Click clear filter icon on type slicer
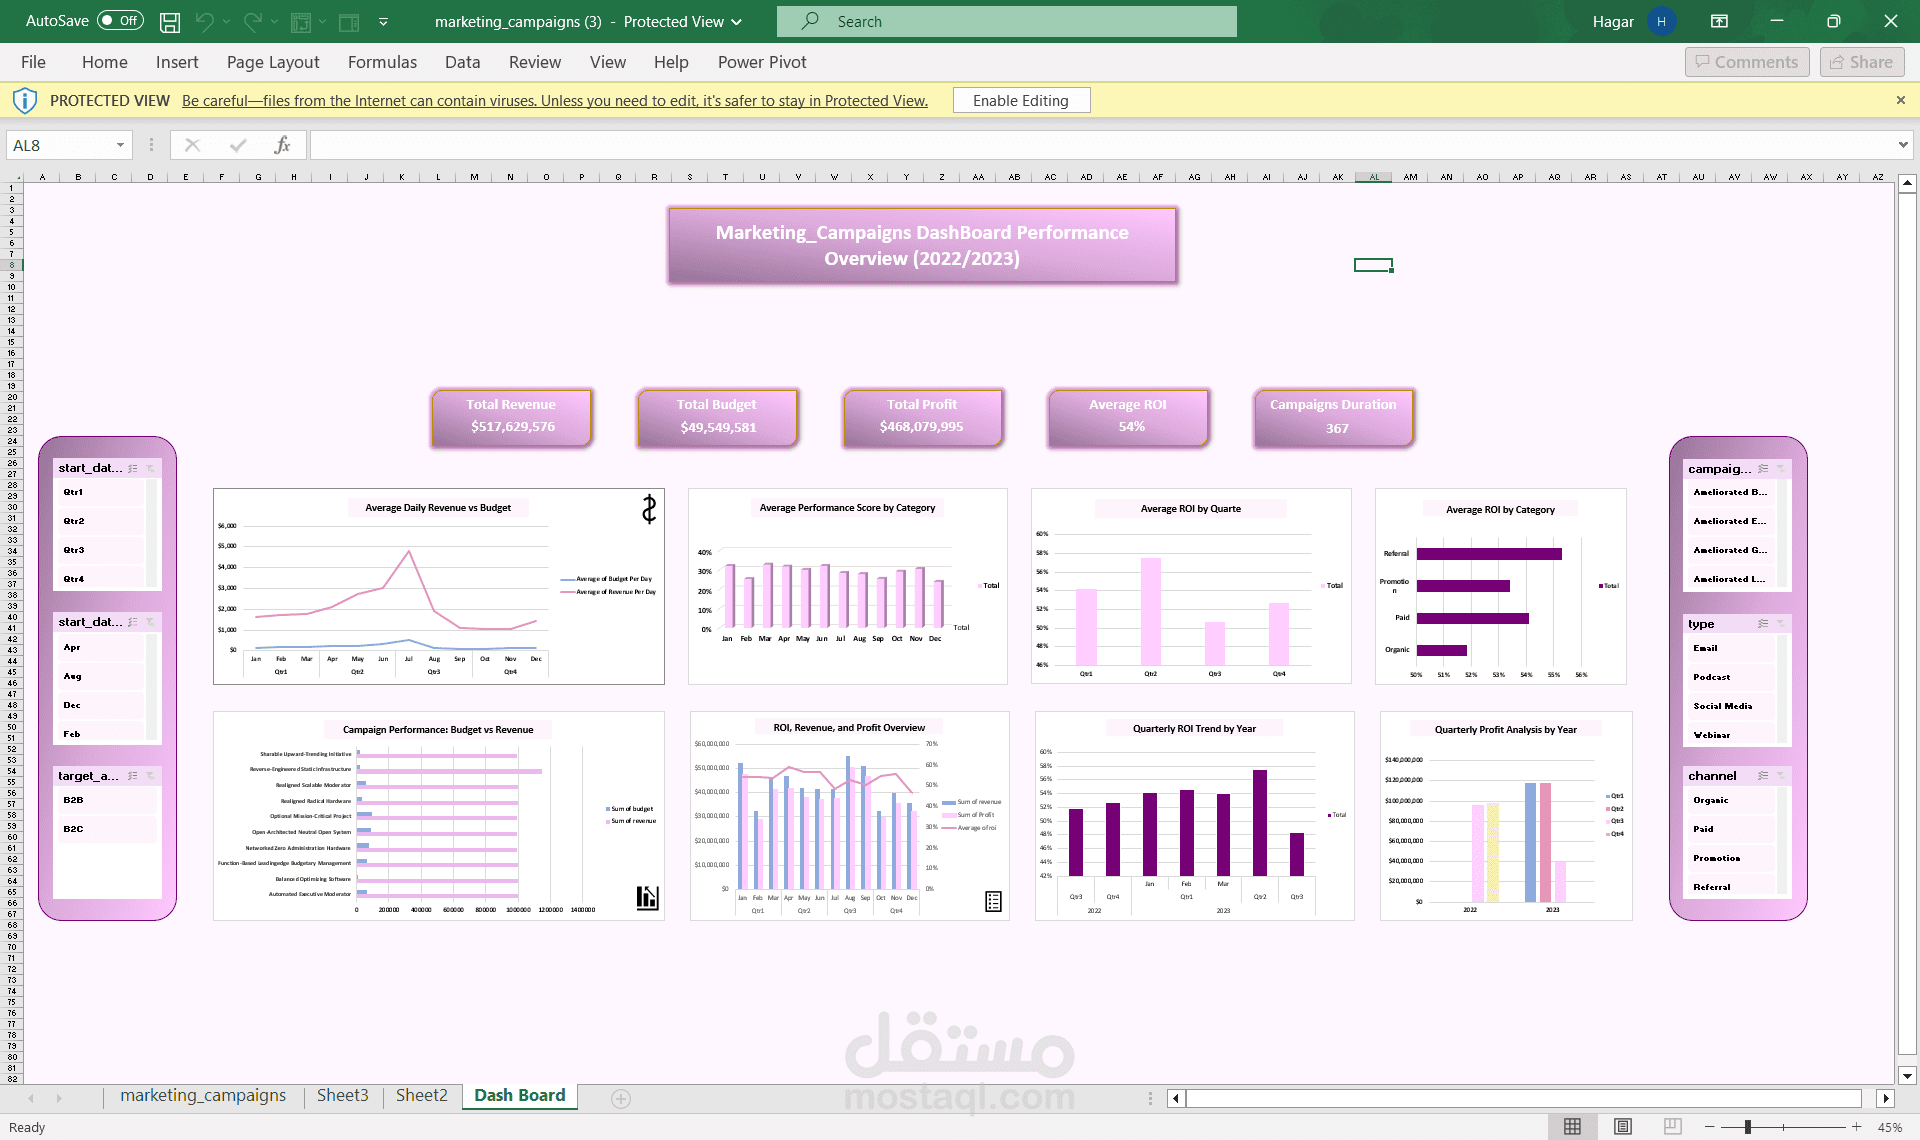1920x1140 pixels. coord(1781,624)
